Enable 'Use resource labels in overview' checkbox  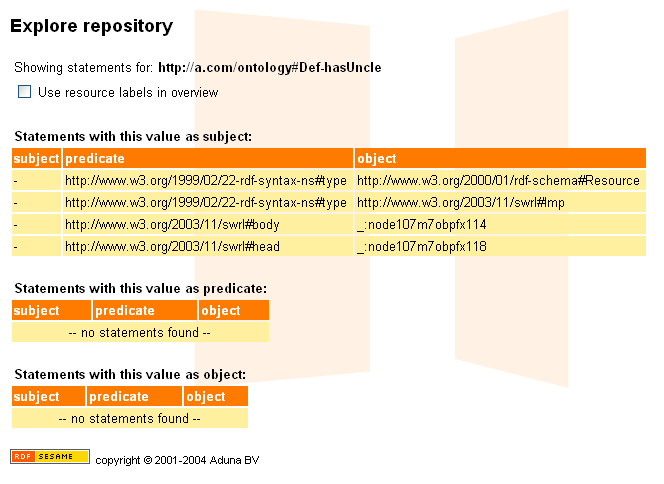click(25, 92)
